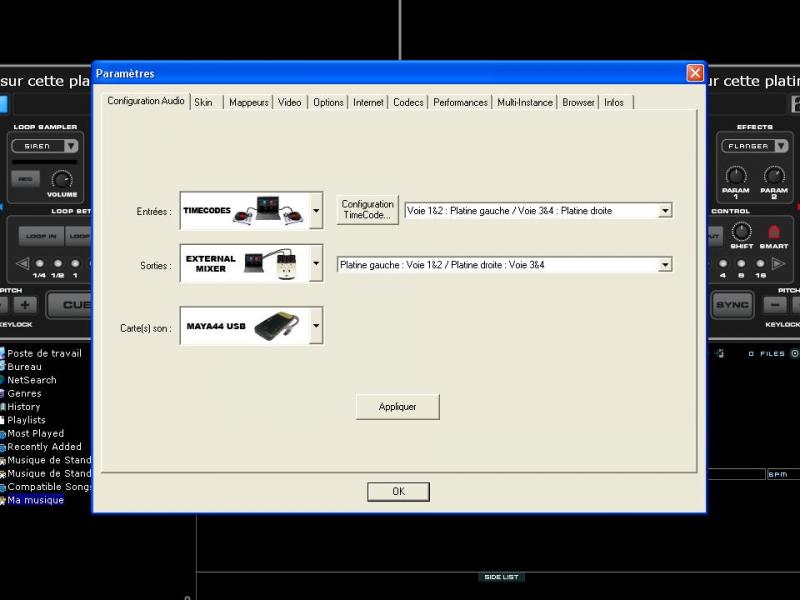This screenshot has height=600, width=800.
Task: Click the effects PARAM 1 knob
Action: tap(736, 176)
